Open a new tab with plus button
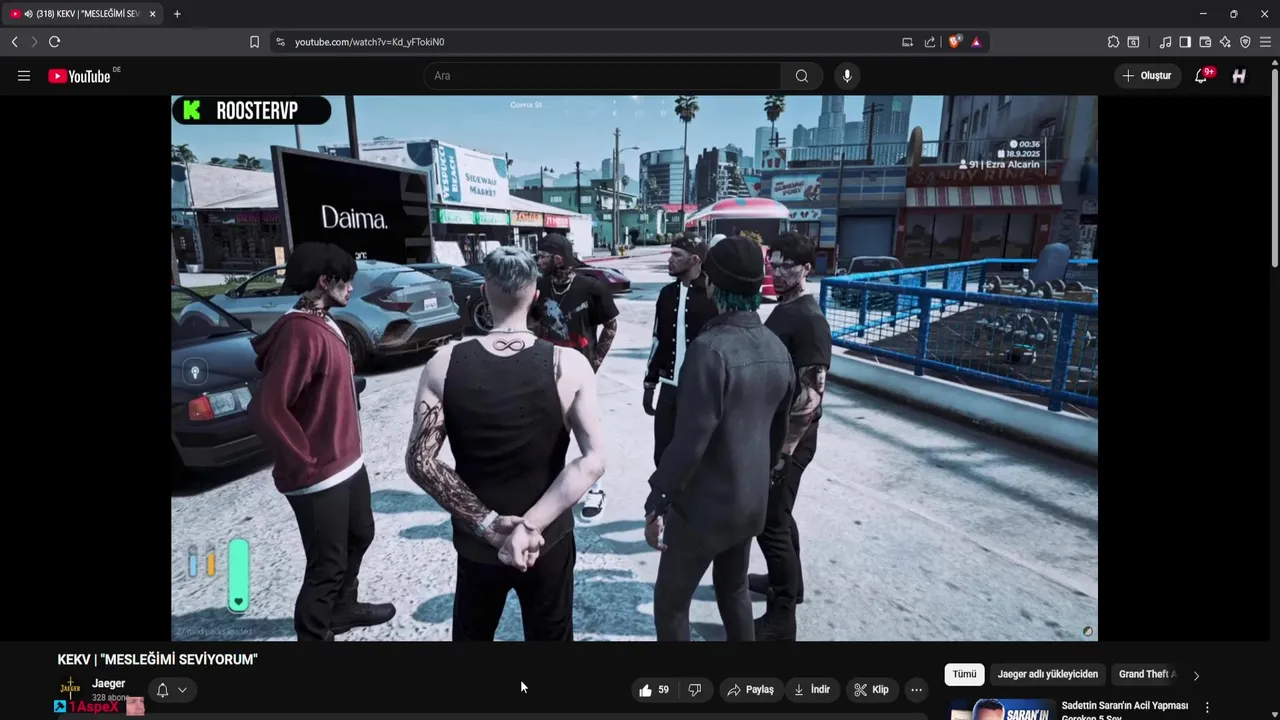1280x720 pixels. [x=177, y=14]
